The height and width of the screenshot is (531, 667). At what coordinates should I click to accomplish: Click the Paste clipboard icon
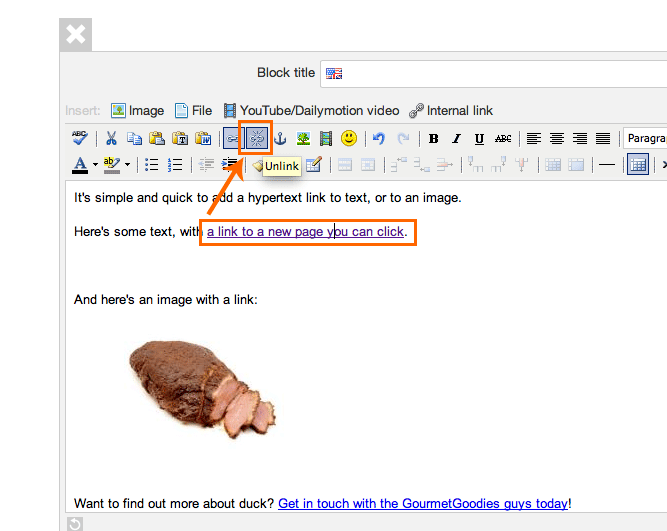[x=157, y=138]
